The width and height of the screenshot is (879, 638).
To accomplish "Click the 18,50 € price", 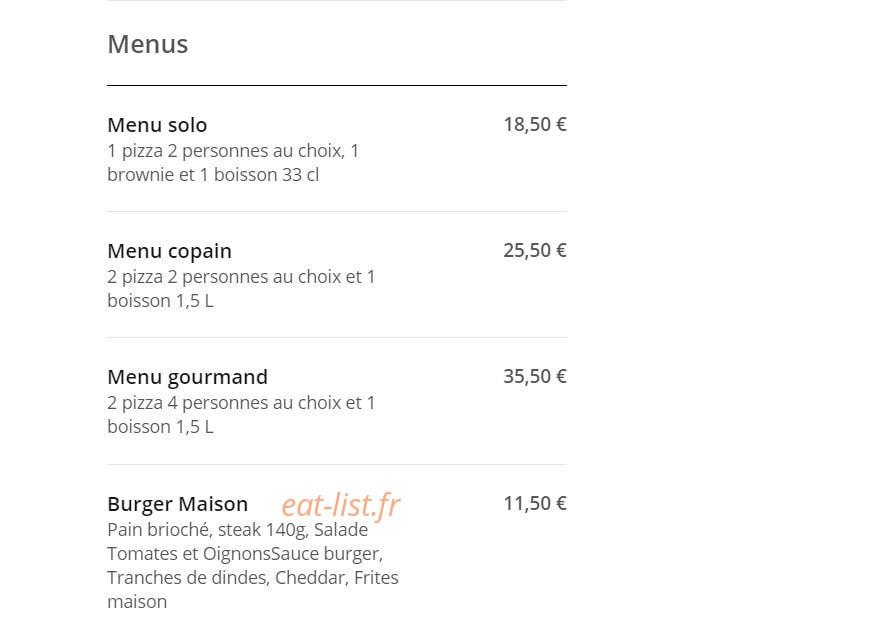I will tap(535, 124).
